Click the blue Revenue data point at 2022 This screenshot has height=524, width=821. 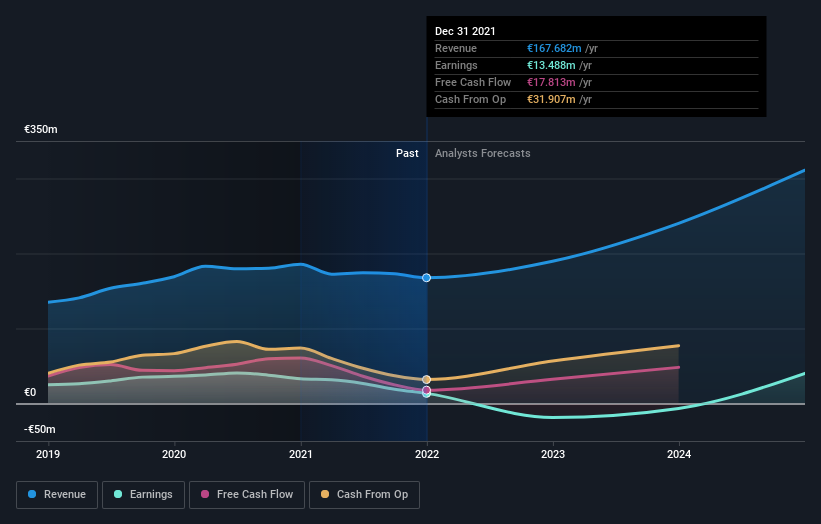[x=427, y=277]
